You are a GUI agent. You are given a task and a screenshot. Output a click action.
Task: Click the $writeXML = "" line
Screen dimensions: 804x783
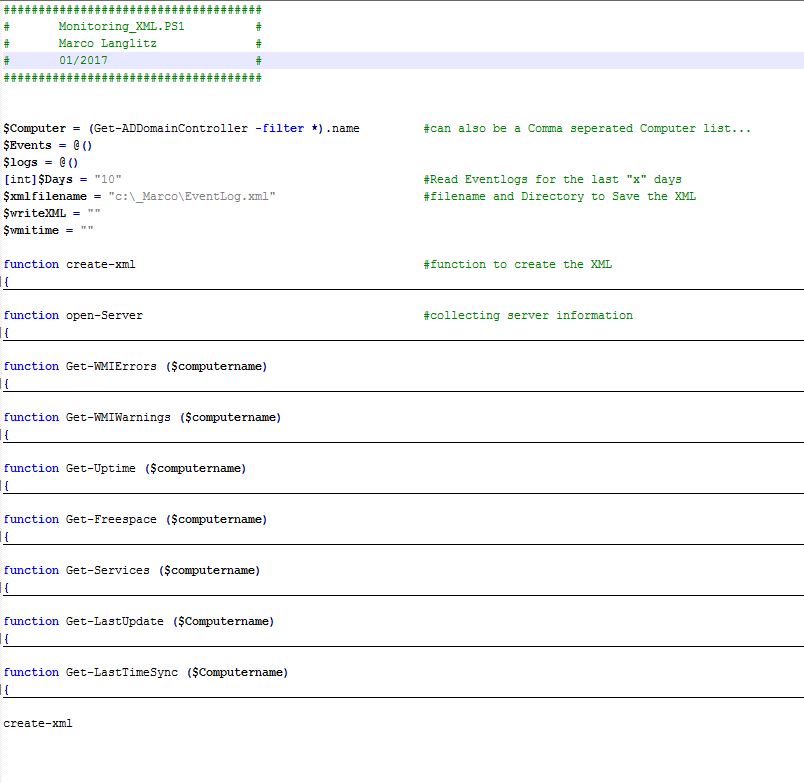52,213
